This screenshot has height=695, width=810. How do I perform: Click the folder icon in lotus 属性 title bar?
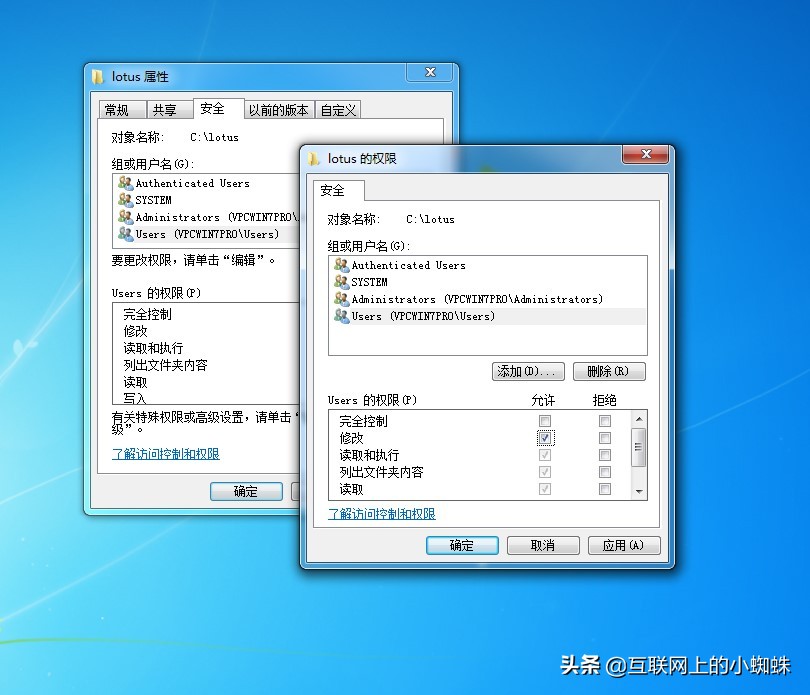pyautogui.click(x=97, y=76)
